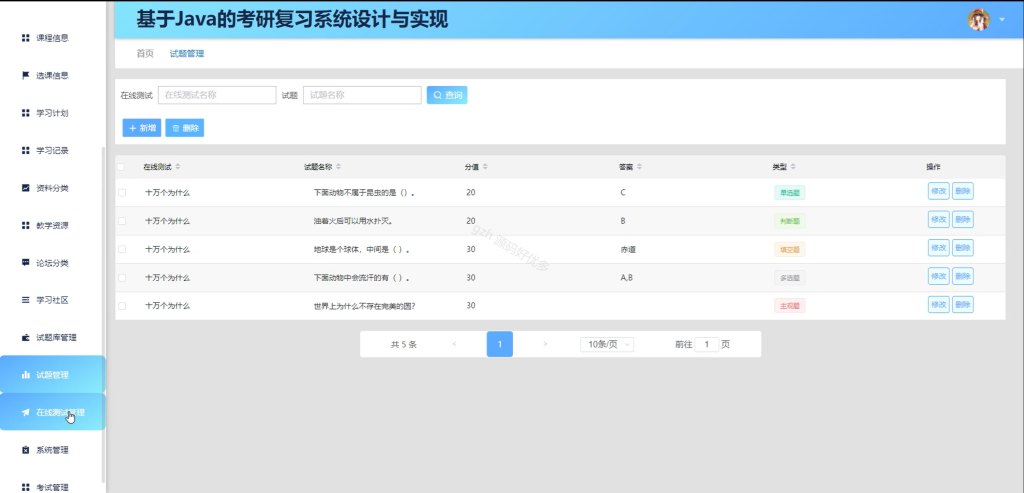Open 学习记录 in the sidebar

coord(52,150)
